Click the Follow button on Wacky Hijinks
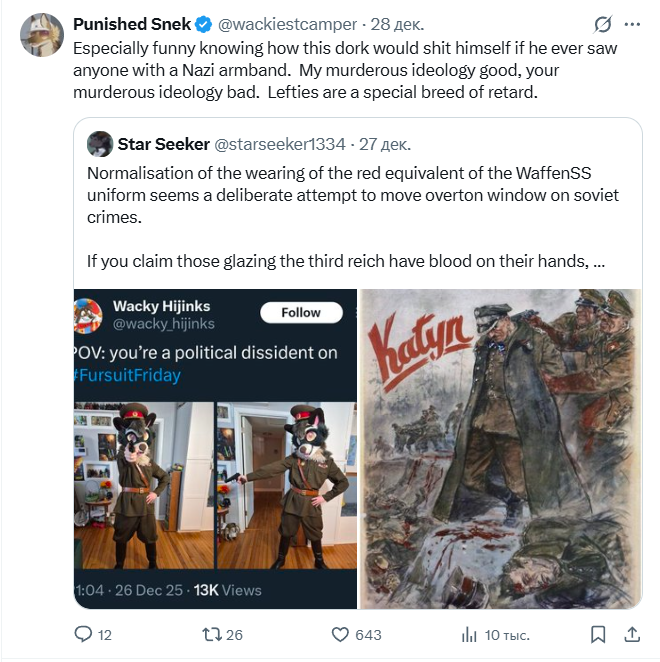The height and width of the screenshot is (662, 660). (x=301, y=313)
